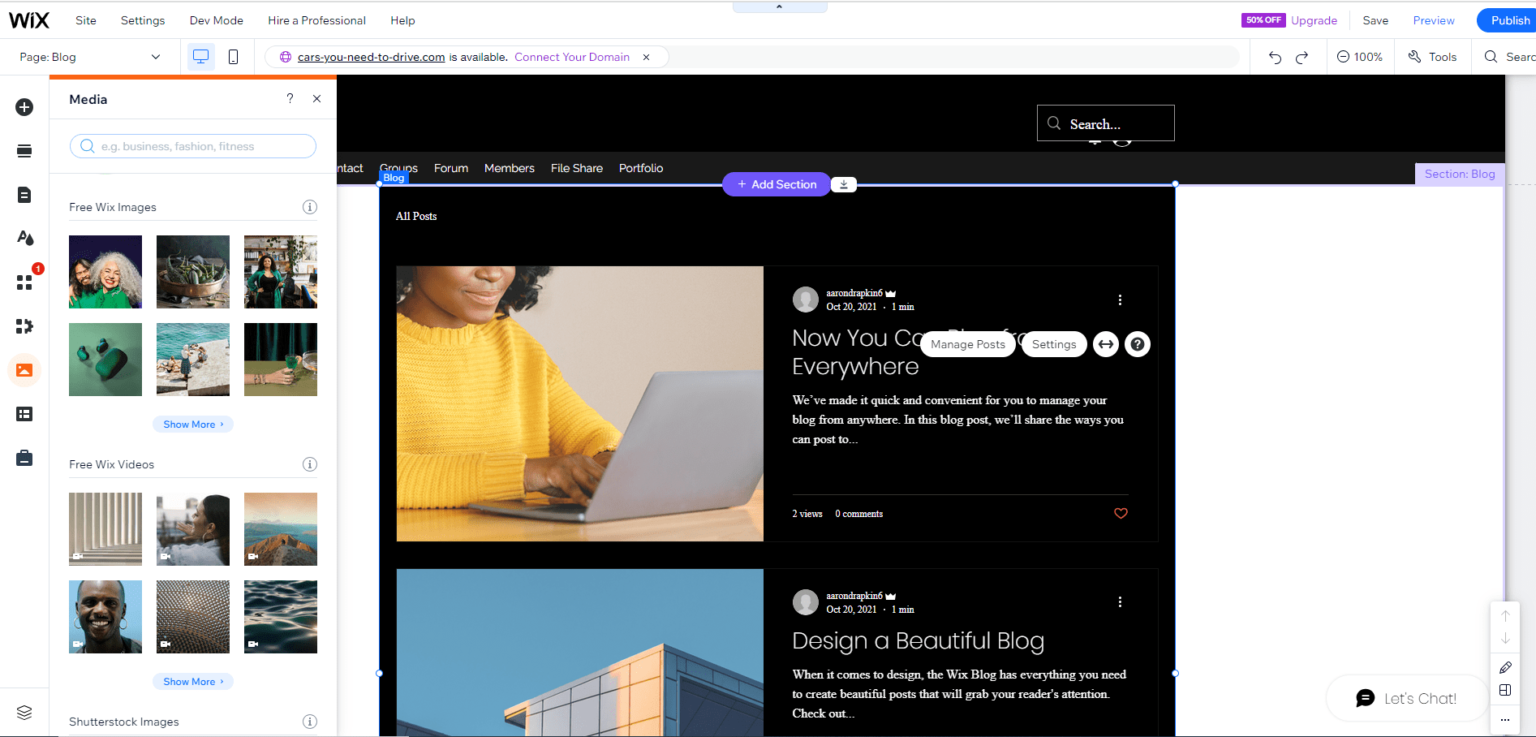Open Connect Your Domain link
The width and height of the screenshot is (1536, 737).
tap(571, 57)
